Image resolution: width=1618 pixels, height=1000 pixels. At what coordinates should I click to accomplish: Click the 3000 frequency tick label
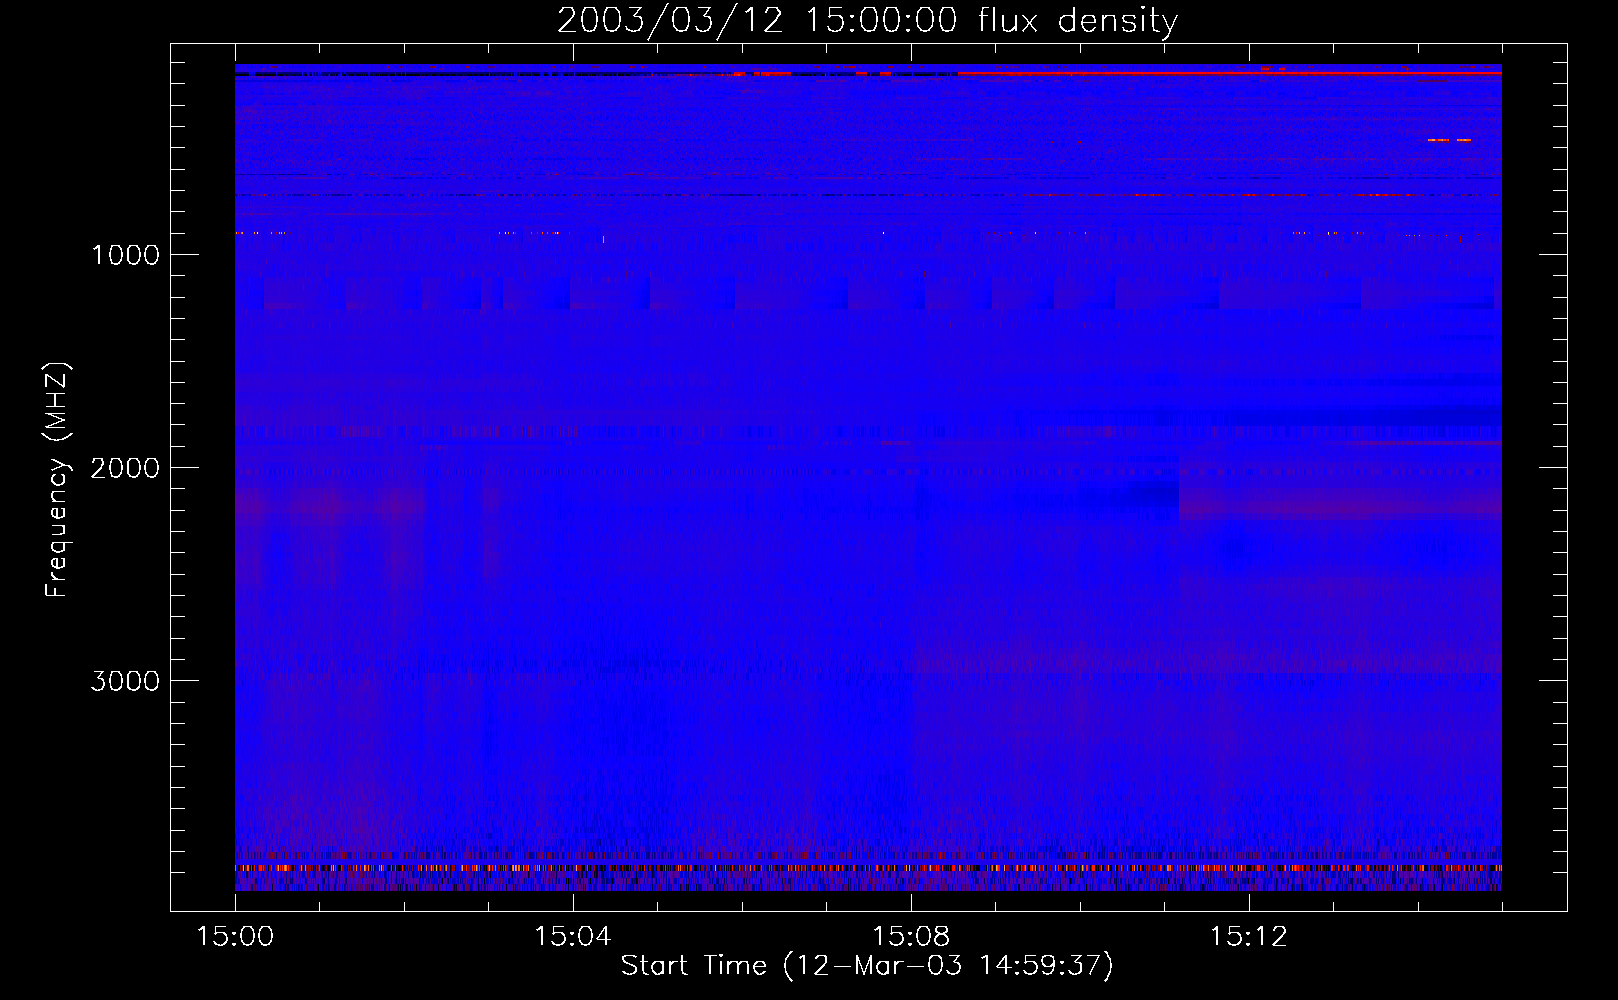pos(125,681)
